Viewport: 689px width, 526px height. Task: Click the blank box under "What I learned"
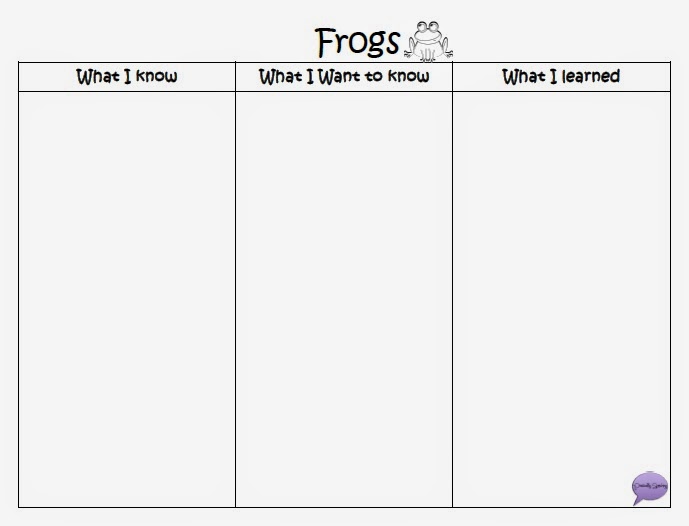coord(562,299)
